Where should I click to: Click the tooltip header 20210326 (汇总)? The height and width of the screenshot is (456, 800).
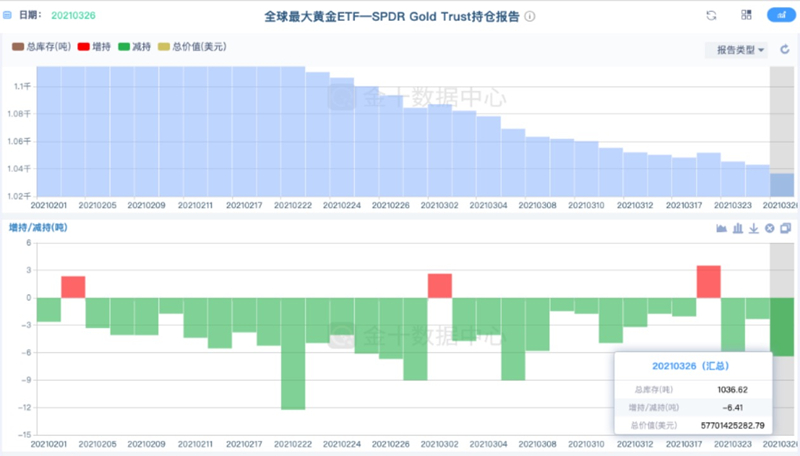[x=690, y=366]
